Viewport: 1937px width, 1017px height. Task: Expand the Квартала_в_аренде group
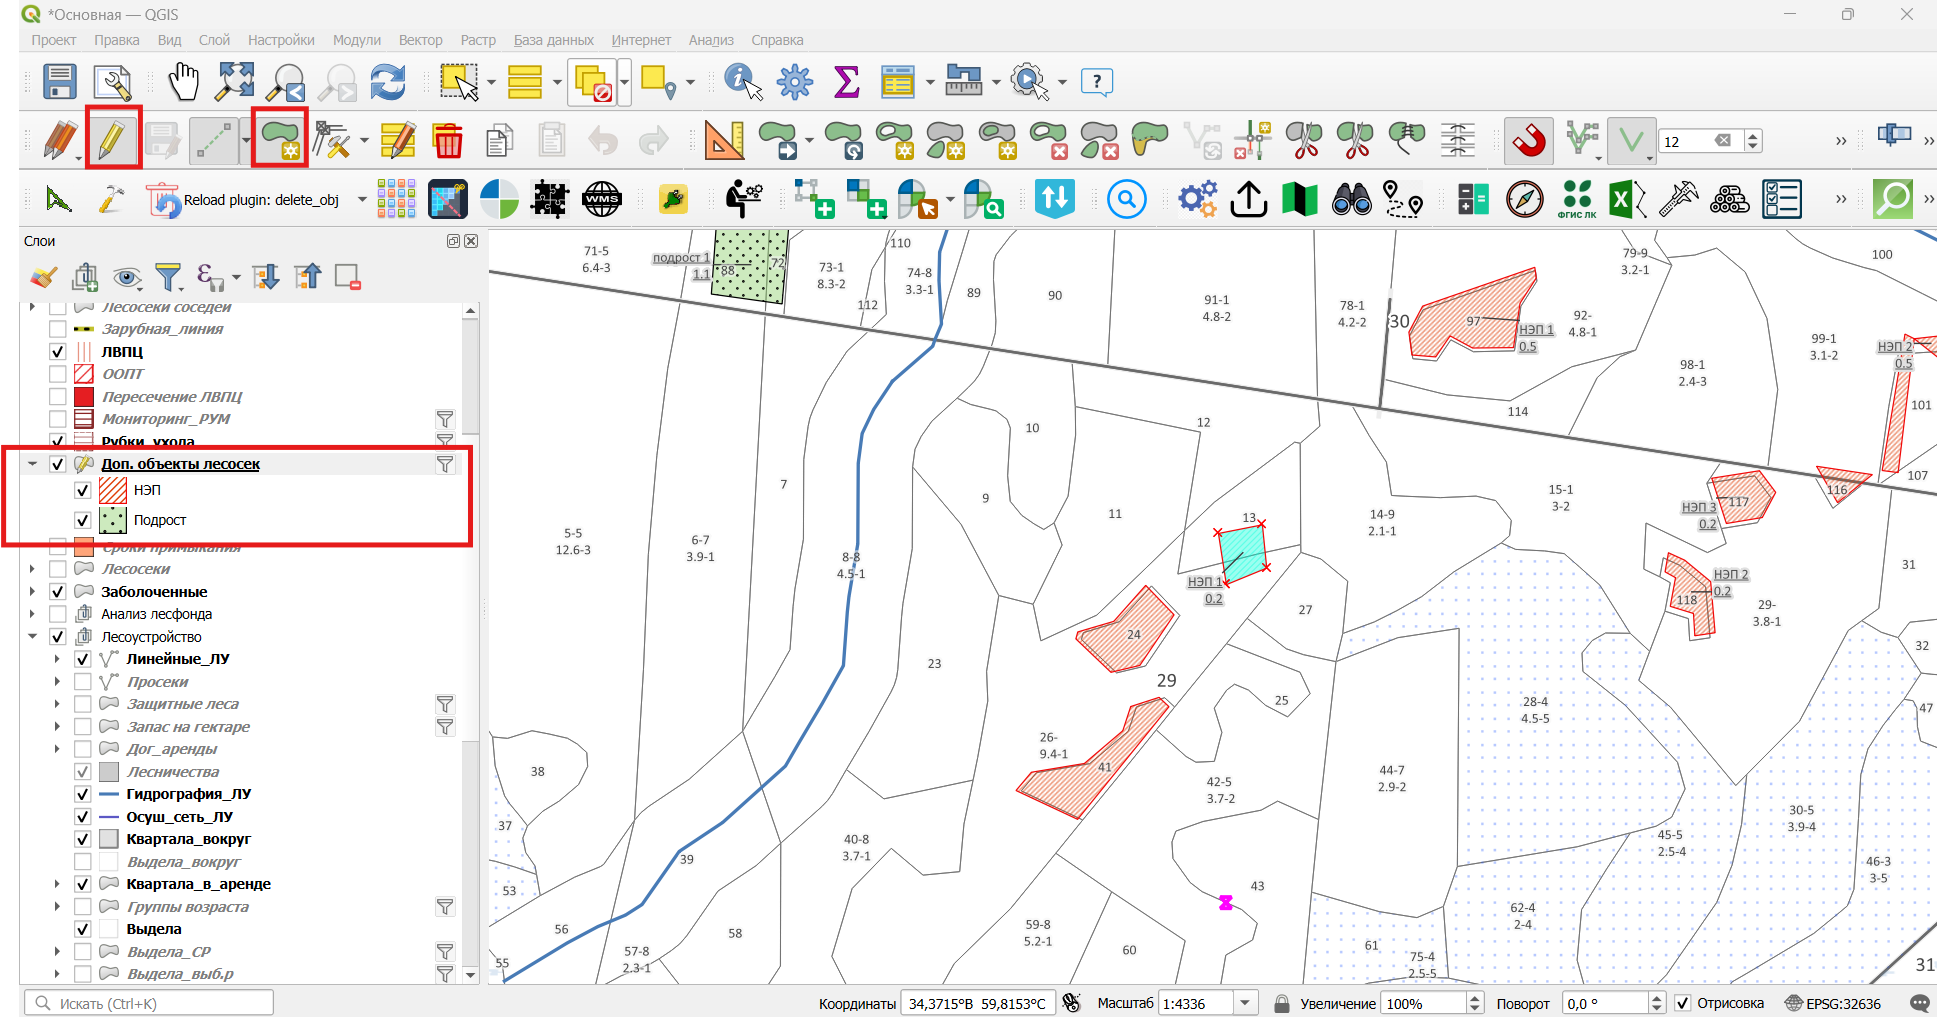(x=57, y=884)
